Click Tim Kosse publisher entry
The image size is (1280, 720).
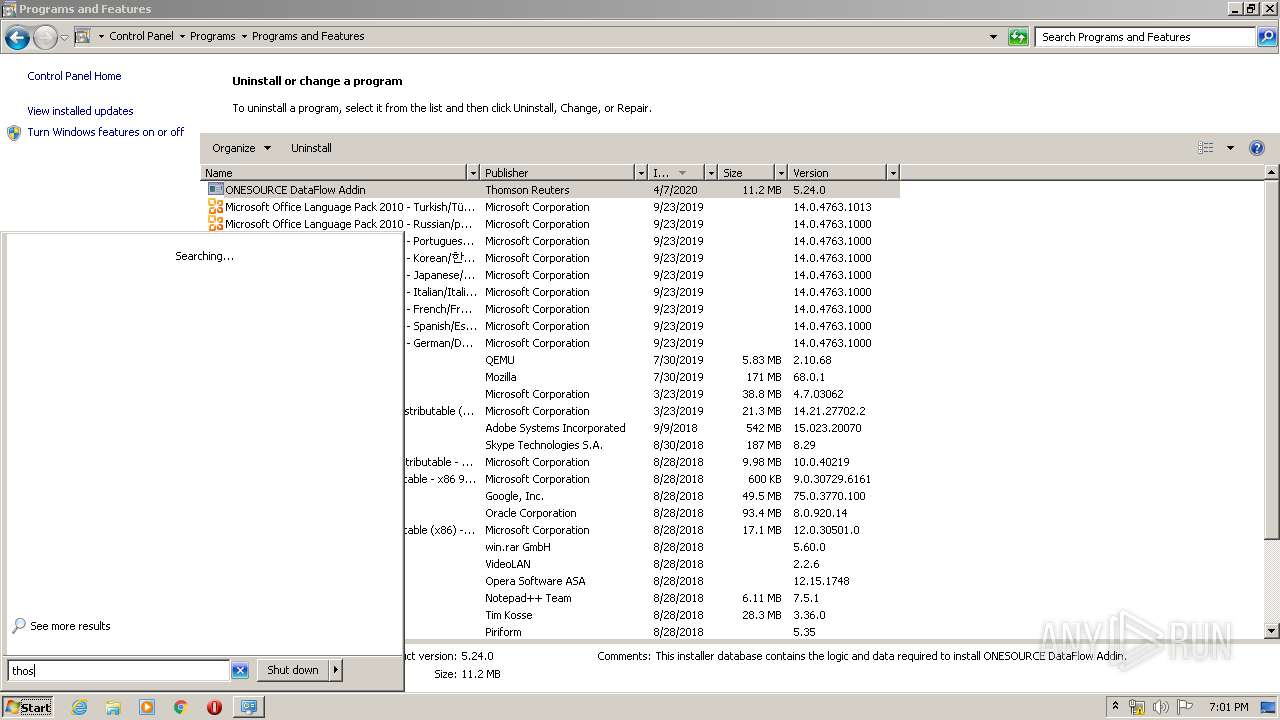(x=509, y=615)
